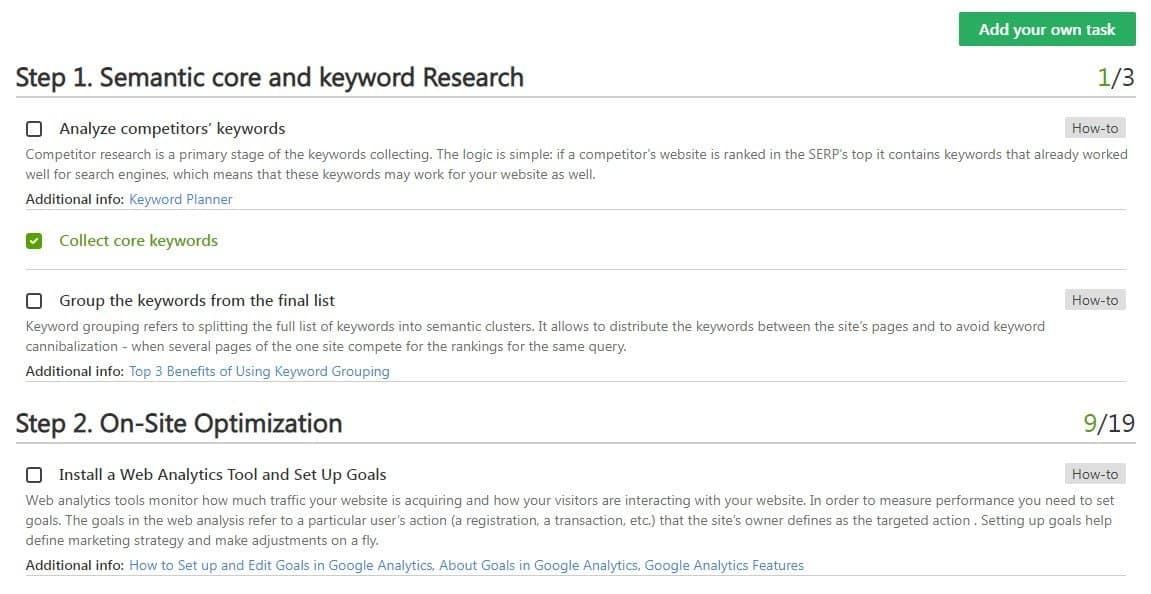This screenshot has height=594, width=1151.
Task: Click 'Group the keywords from the final list' title
Action: coord(196,300)
